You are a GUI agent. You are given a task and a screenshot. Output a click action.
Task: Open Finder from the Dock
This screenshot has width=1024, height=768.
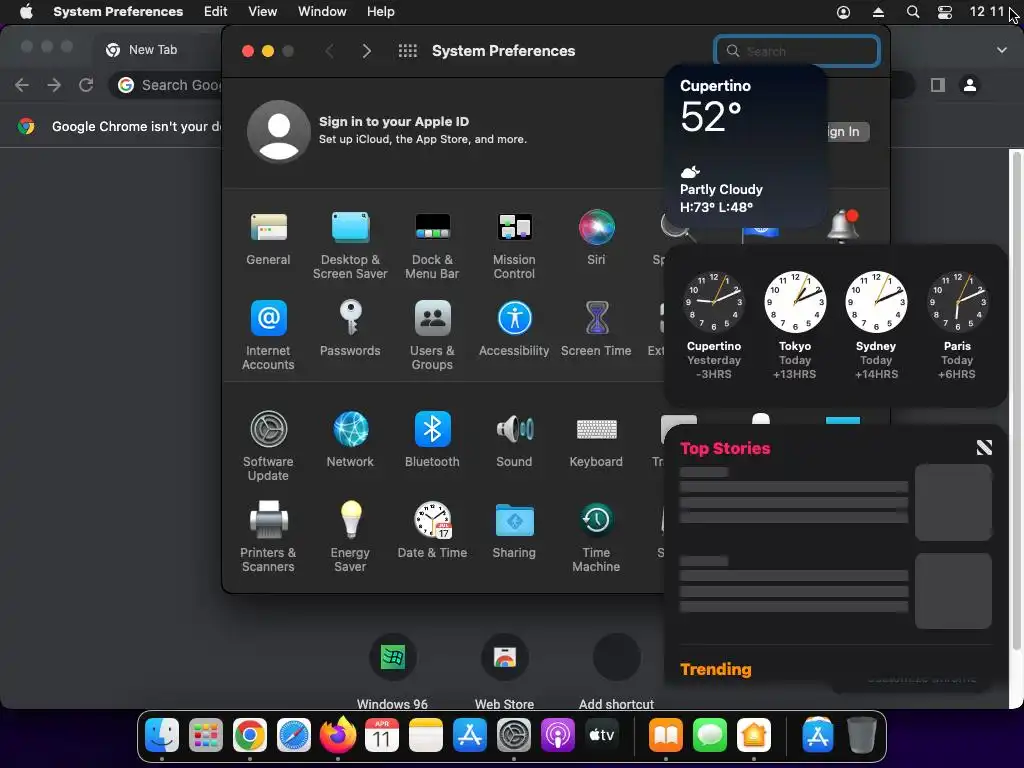tap(161, 735)
